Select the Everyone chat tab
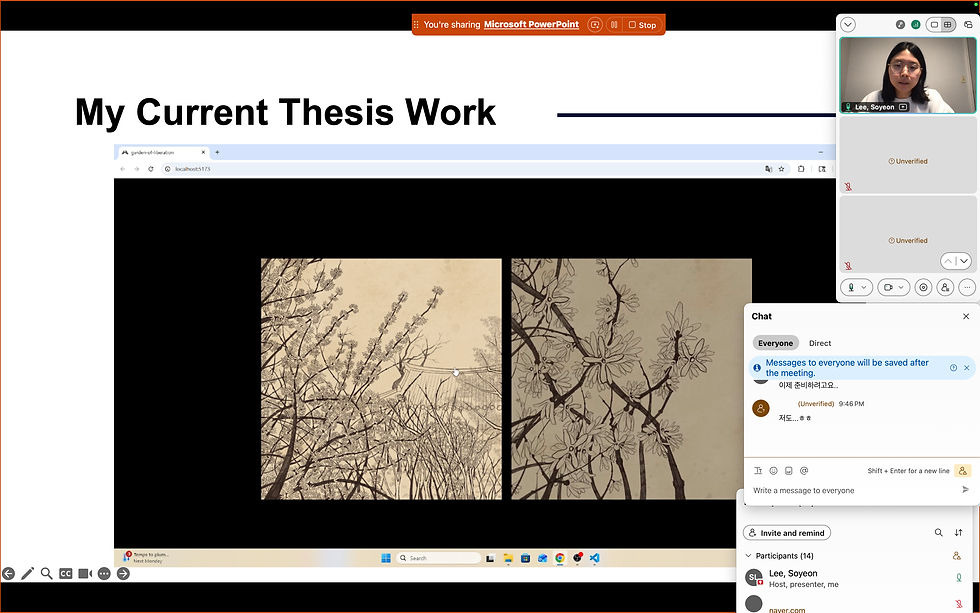Viewport: 980px width, 613px height. click(775, 343)
